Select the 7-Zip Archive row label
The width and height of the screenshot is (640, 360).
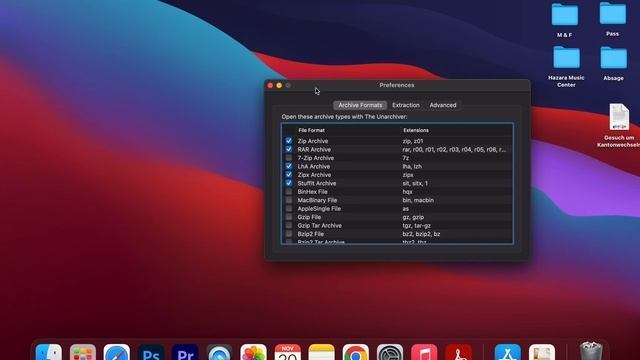click(x=316, y=158)
